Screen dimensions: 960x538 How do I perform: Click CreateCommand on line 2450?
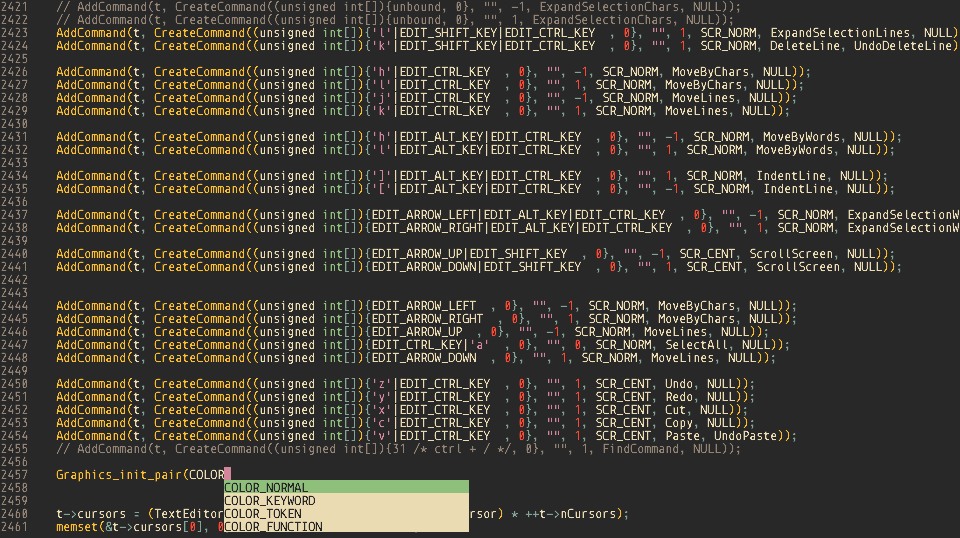point(200,384)
